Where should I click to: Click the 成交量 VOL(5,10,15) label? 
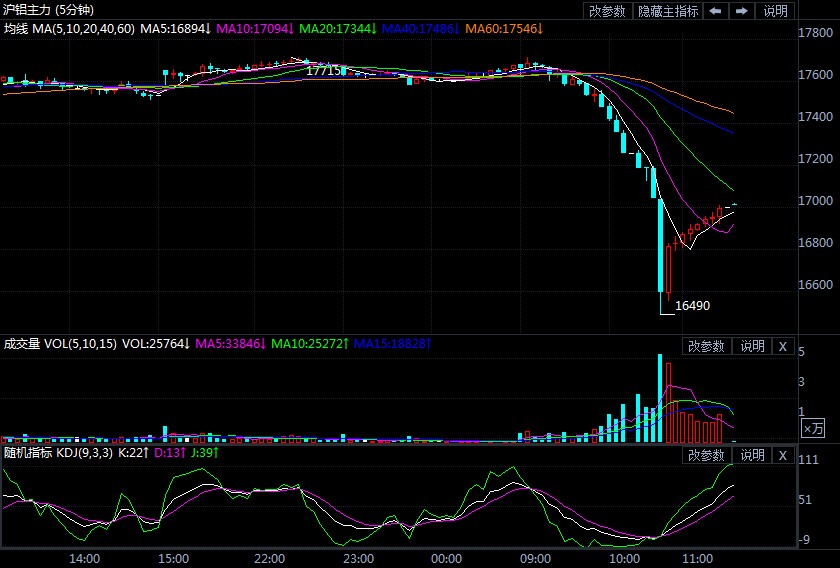click(60, 343)
